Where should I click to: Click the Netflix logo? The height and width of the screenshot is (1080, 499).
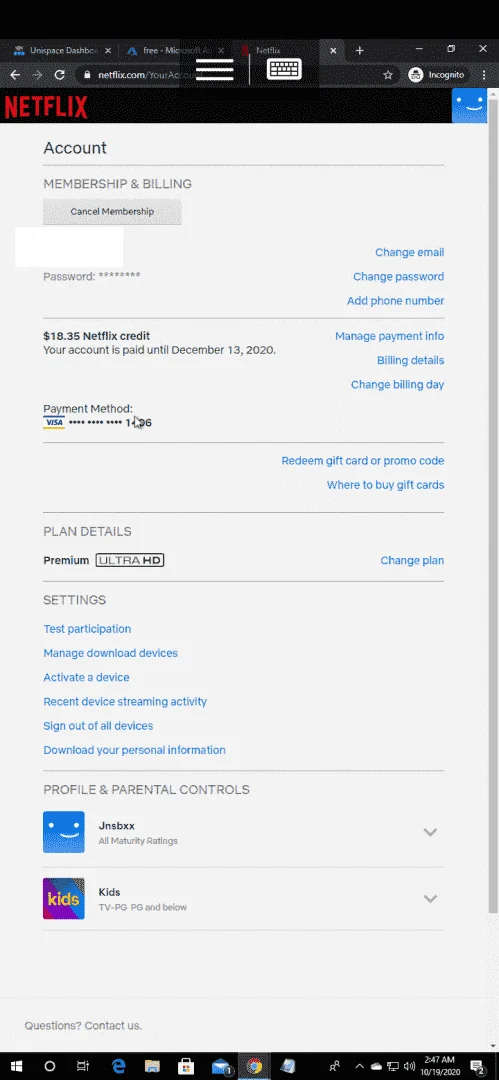[x=46, y=107]
